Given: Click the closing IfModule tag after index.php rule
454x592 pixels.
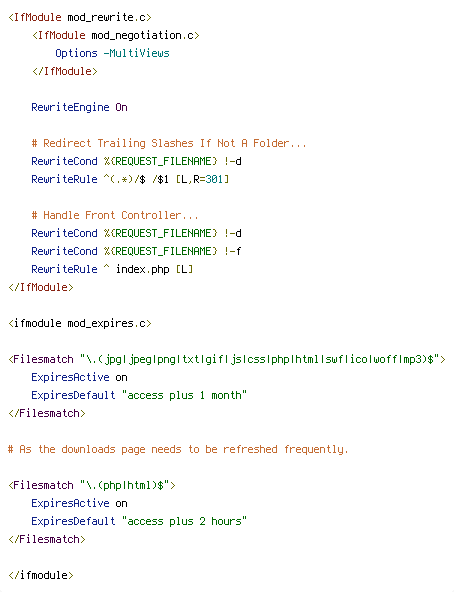Looking at the screenshot, I should 41,287.
